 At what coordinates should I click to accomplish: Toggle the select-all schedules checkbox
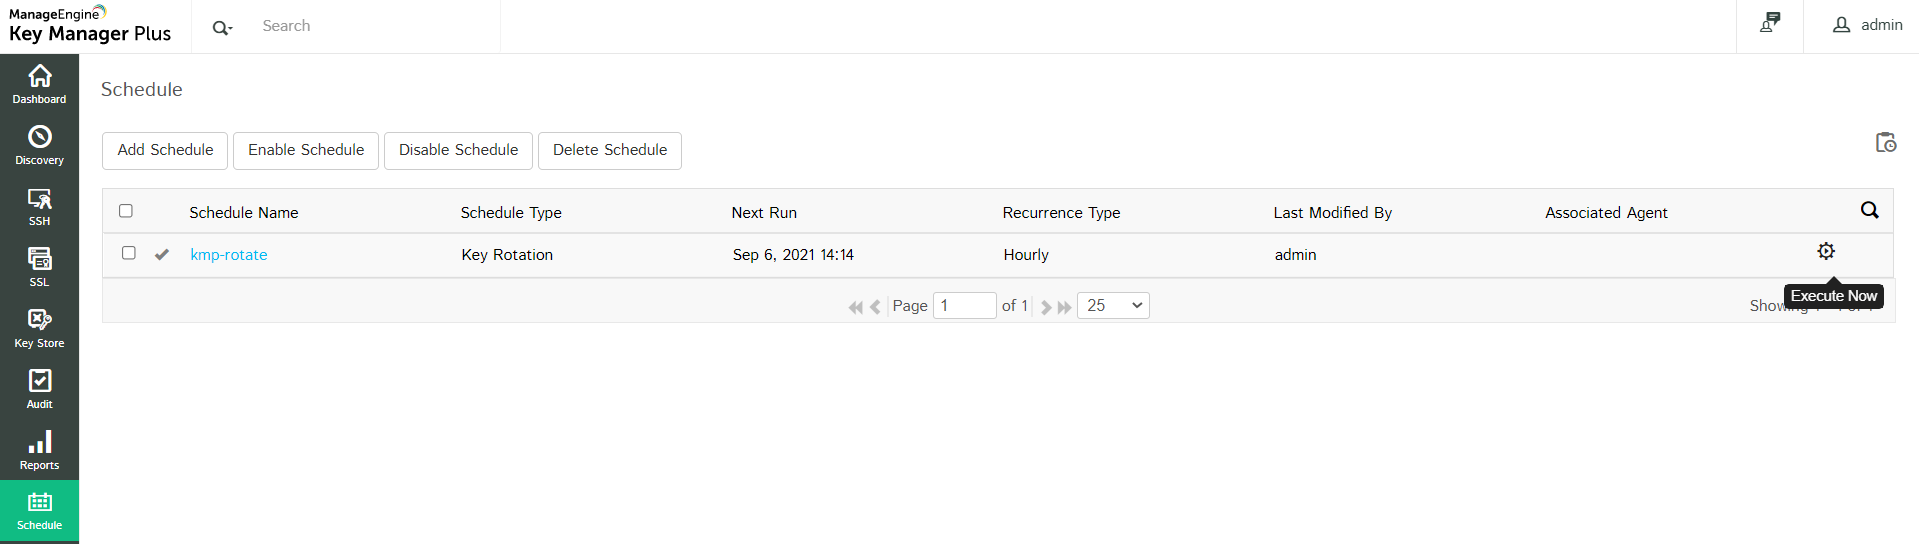(126, 211)
